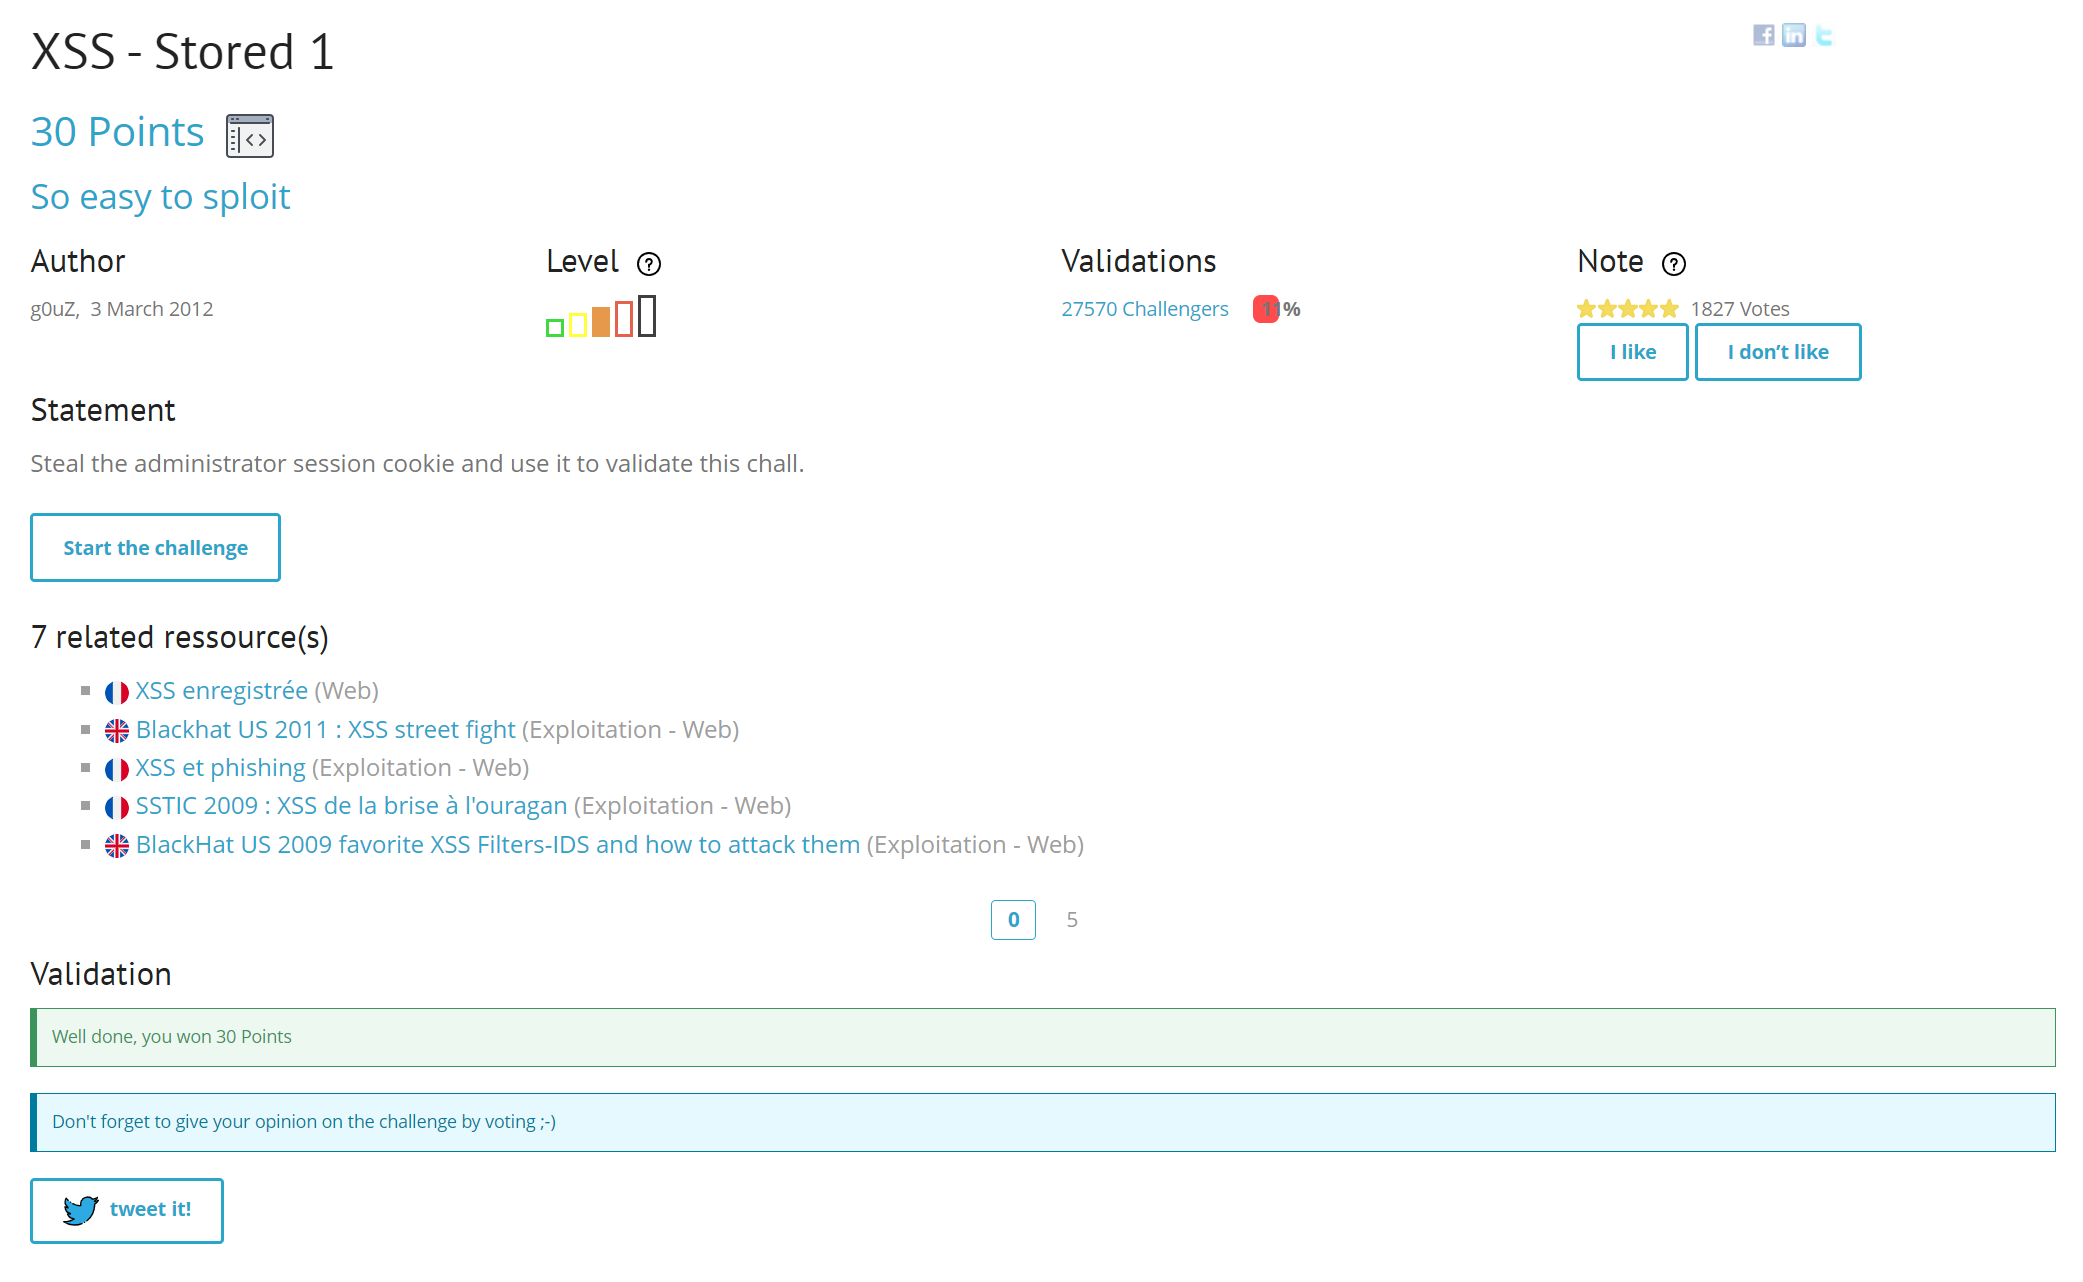Click the Twitter share icon at top
The height and width of the screenshot is (1282, 2083).
click(1824, 36)
